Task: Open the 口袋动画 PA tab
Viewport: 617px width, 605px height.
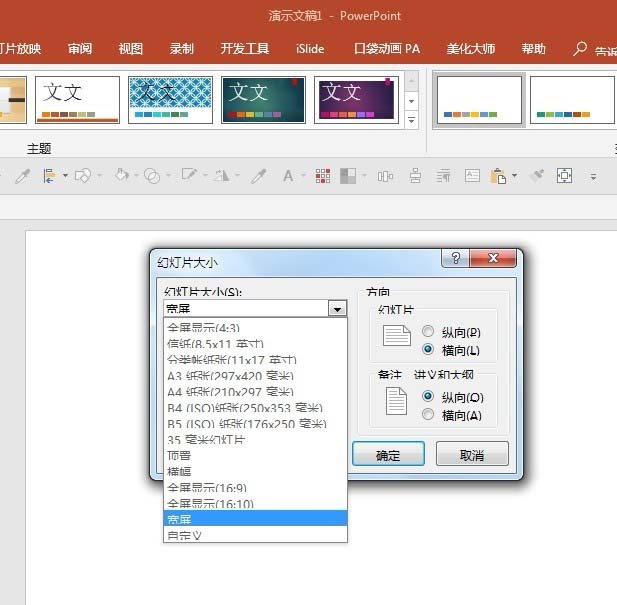Action: pos(387,48)
